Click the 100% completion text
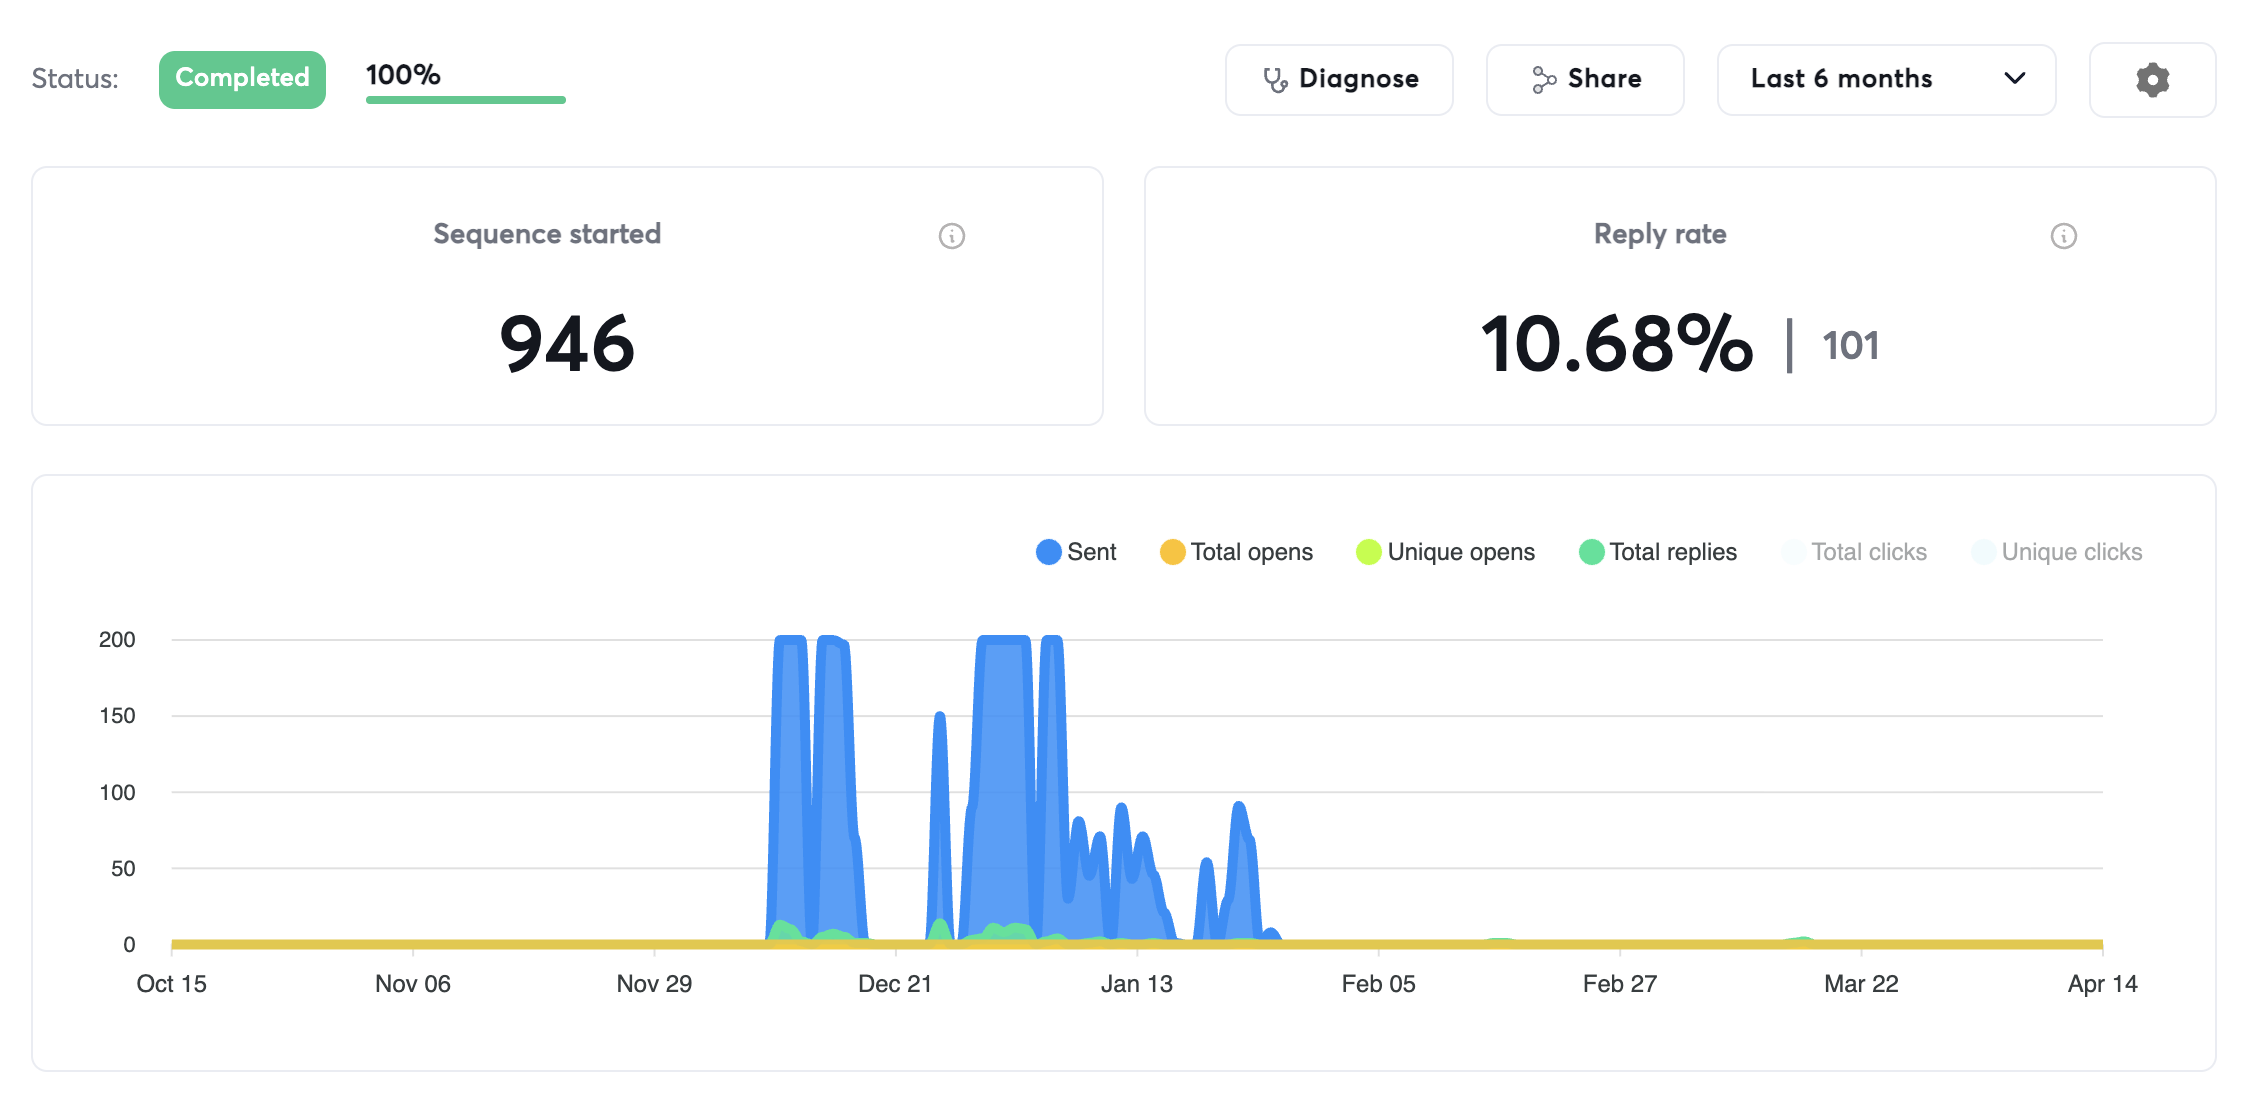Screen dimensions: 2242x1096 point(403,75)
